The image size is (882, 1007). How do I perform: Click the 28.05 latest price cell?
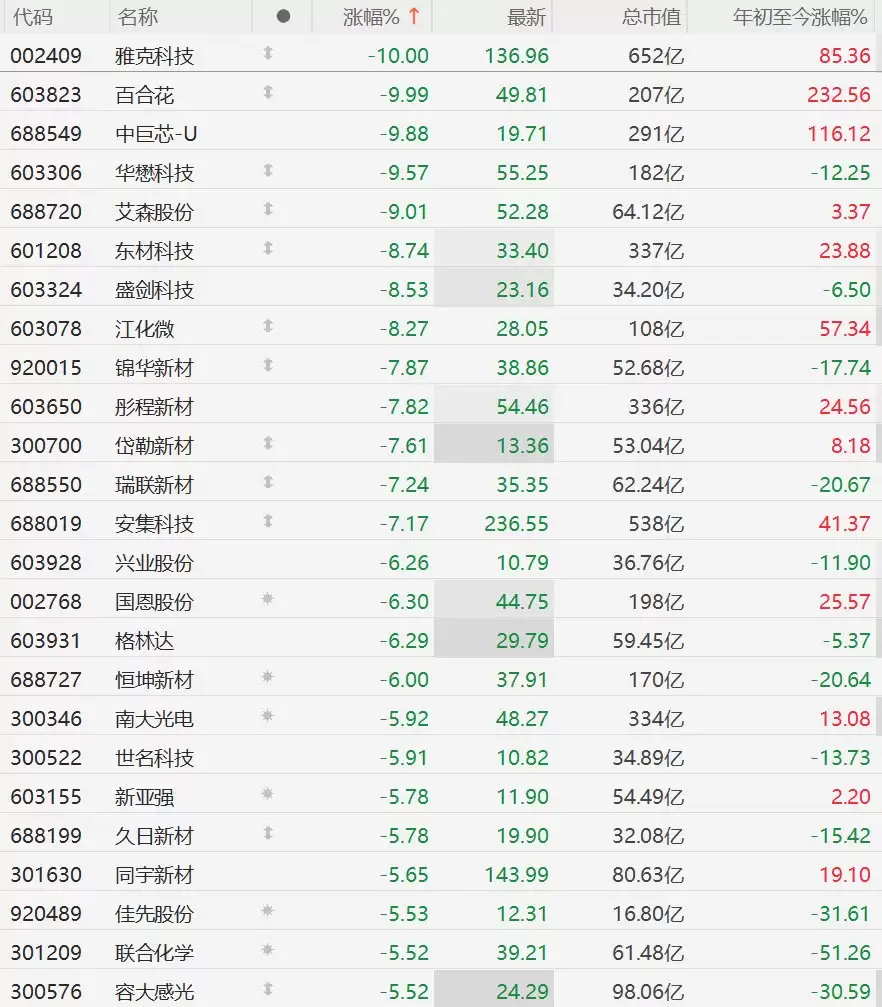click(522, 329)
